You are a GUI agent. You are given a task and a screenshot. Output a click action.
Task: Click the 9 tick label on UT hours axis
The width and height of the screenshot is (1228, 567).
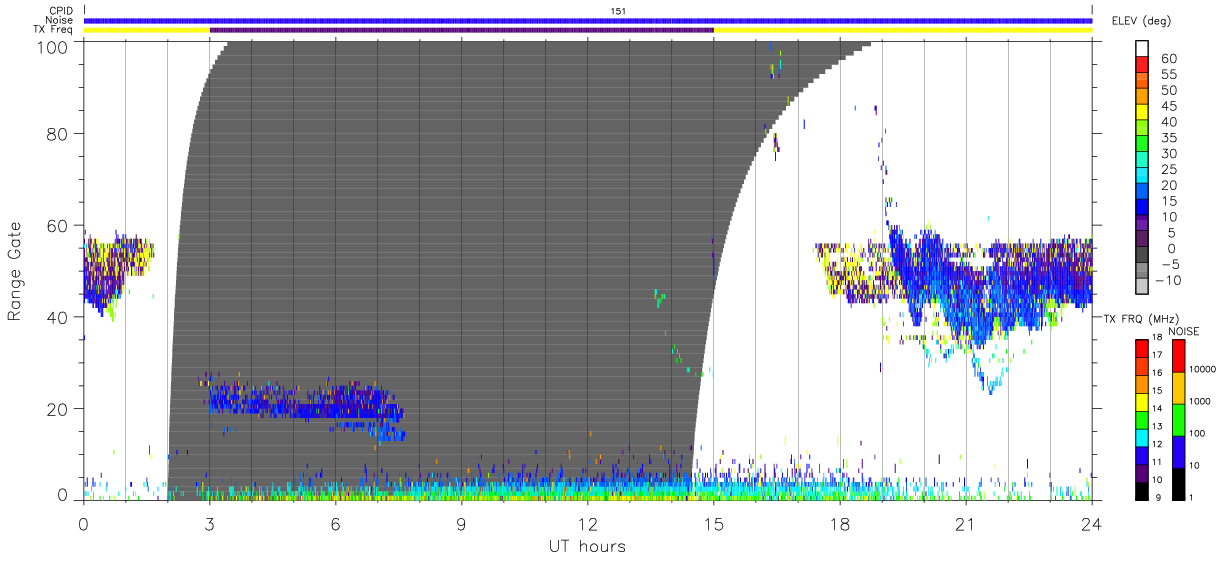click(x=462, y=522)
